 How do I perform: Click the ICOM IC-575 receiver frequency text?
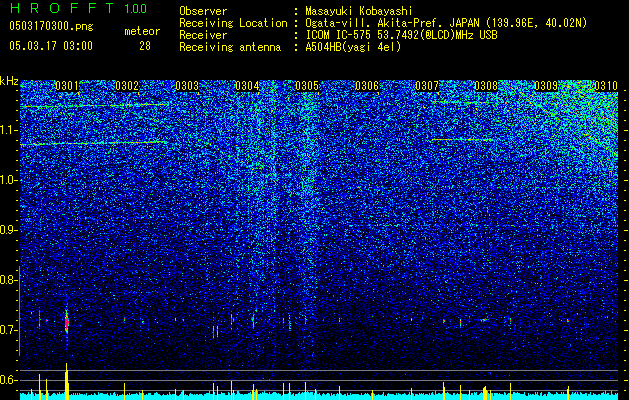401,35
